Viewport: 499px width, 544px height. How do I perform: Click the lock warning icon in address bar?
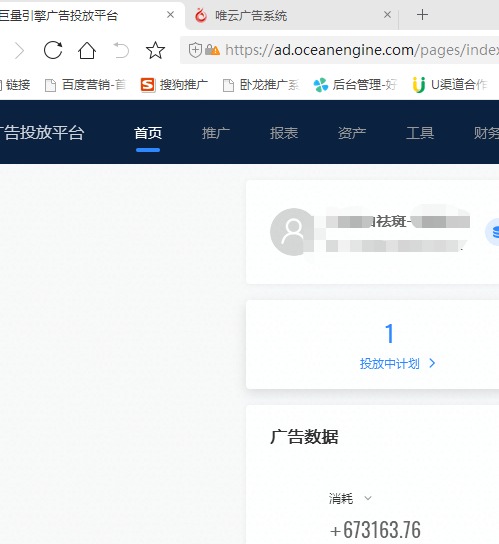(212, 50)
